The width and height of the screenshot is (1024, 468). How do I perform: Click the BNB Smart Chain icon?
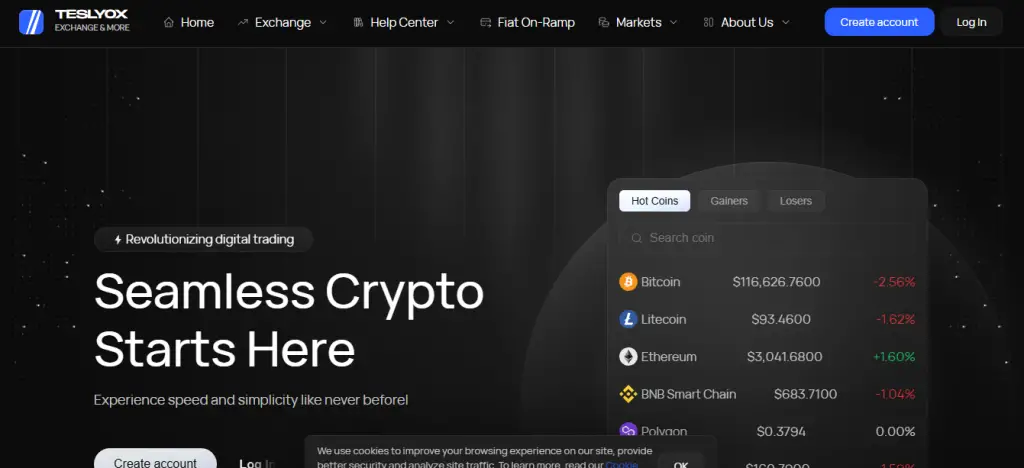click(628, 394)
